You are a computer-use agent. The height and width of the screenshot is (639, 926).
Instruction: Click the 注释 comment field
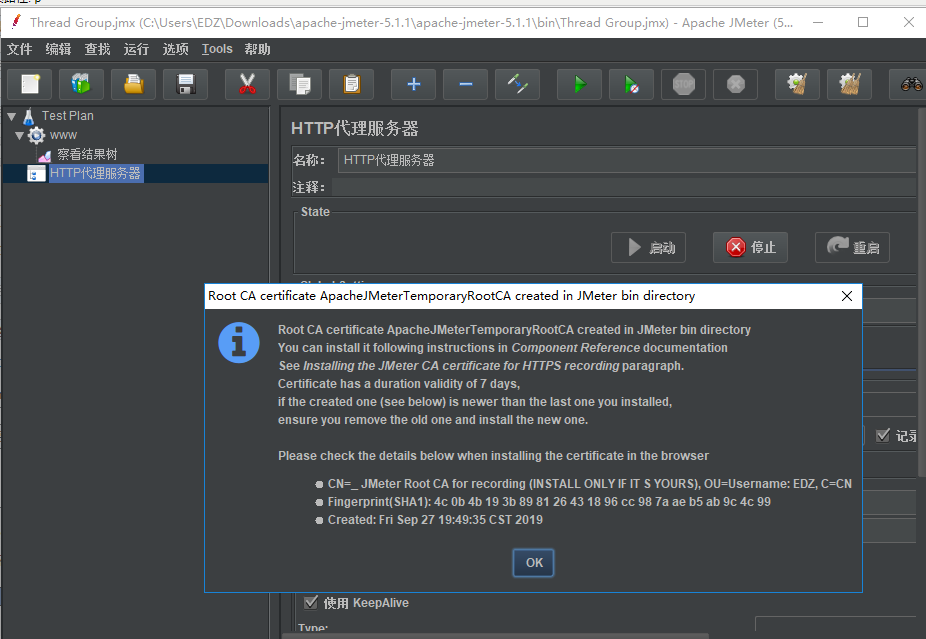pos(626,187)
